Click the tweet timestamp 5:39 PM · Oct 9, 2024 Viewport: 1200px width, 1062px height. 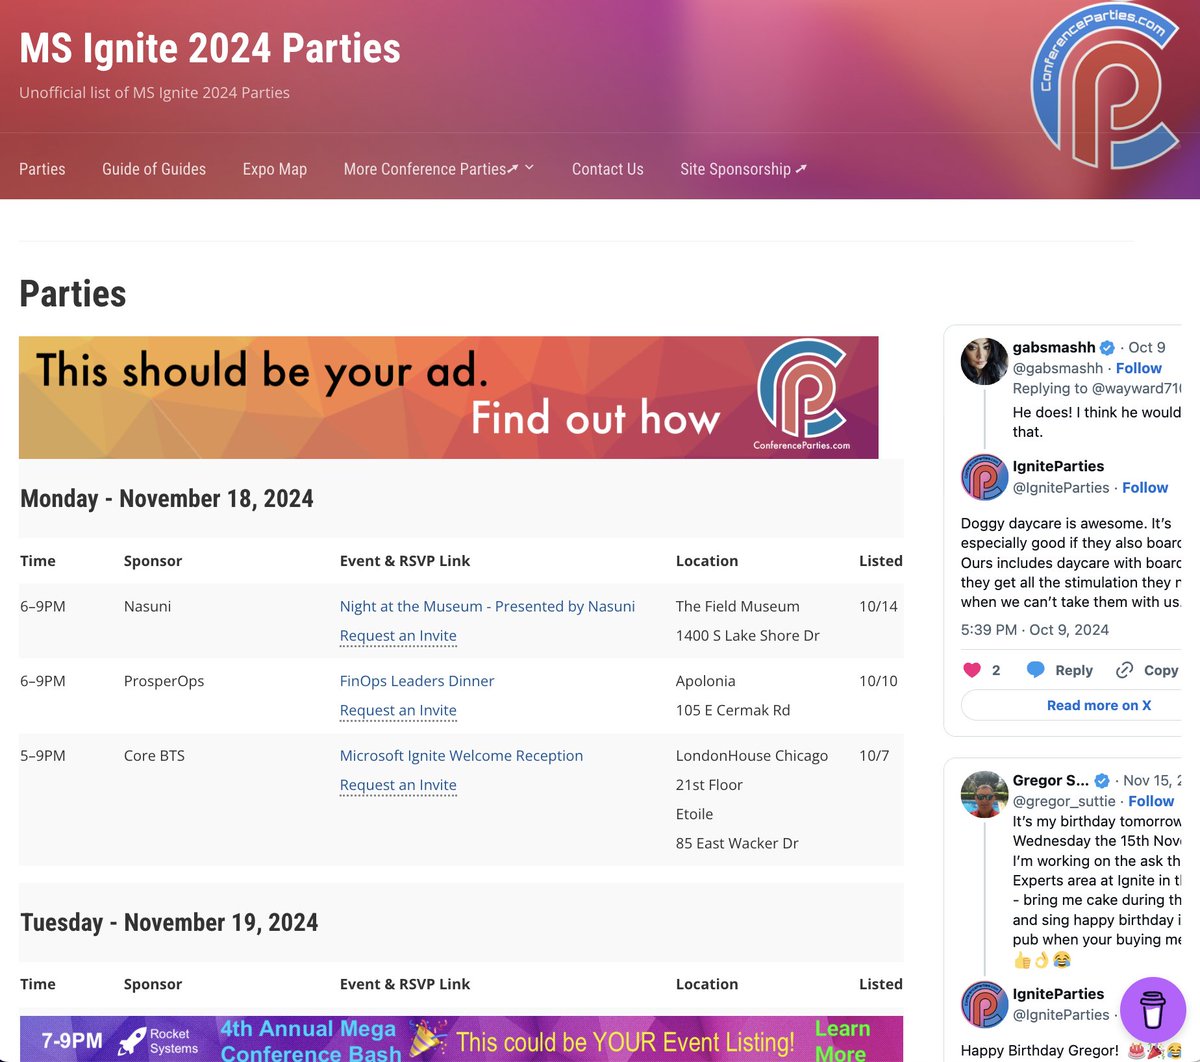pyautogui.click(x=1035, y=630)
